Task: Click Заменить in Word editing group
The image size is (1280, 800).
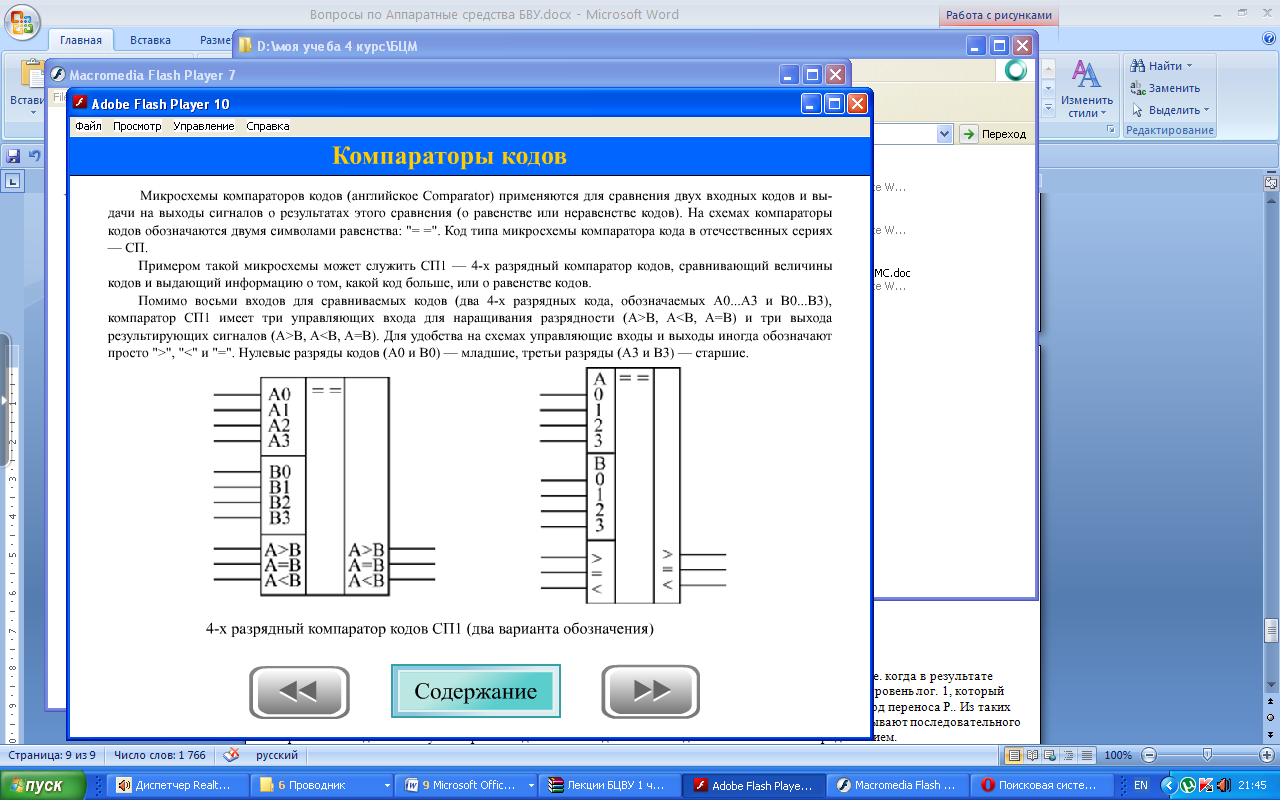Action: [1165, 88]
